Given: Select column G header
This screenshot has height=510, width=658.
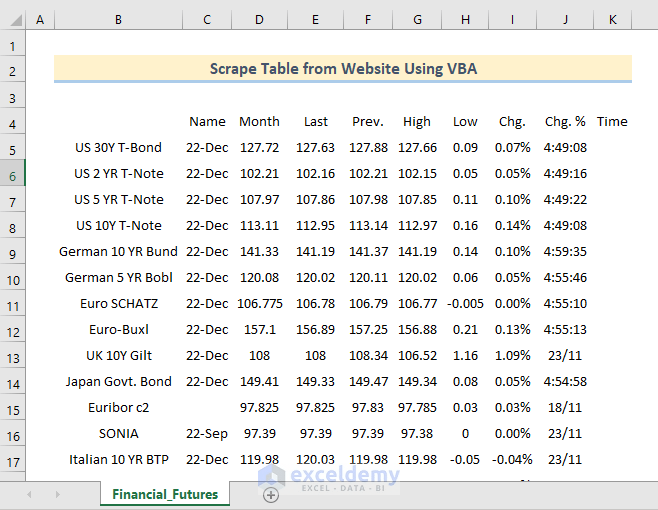Looking at the screenshot, I should [417, 20].
